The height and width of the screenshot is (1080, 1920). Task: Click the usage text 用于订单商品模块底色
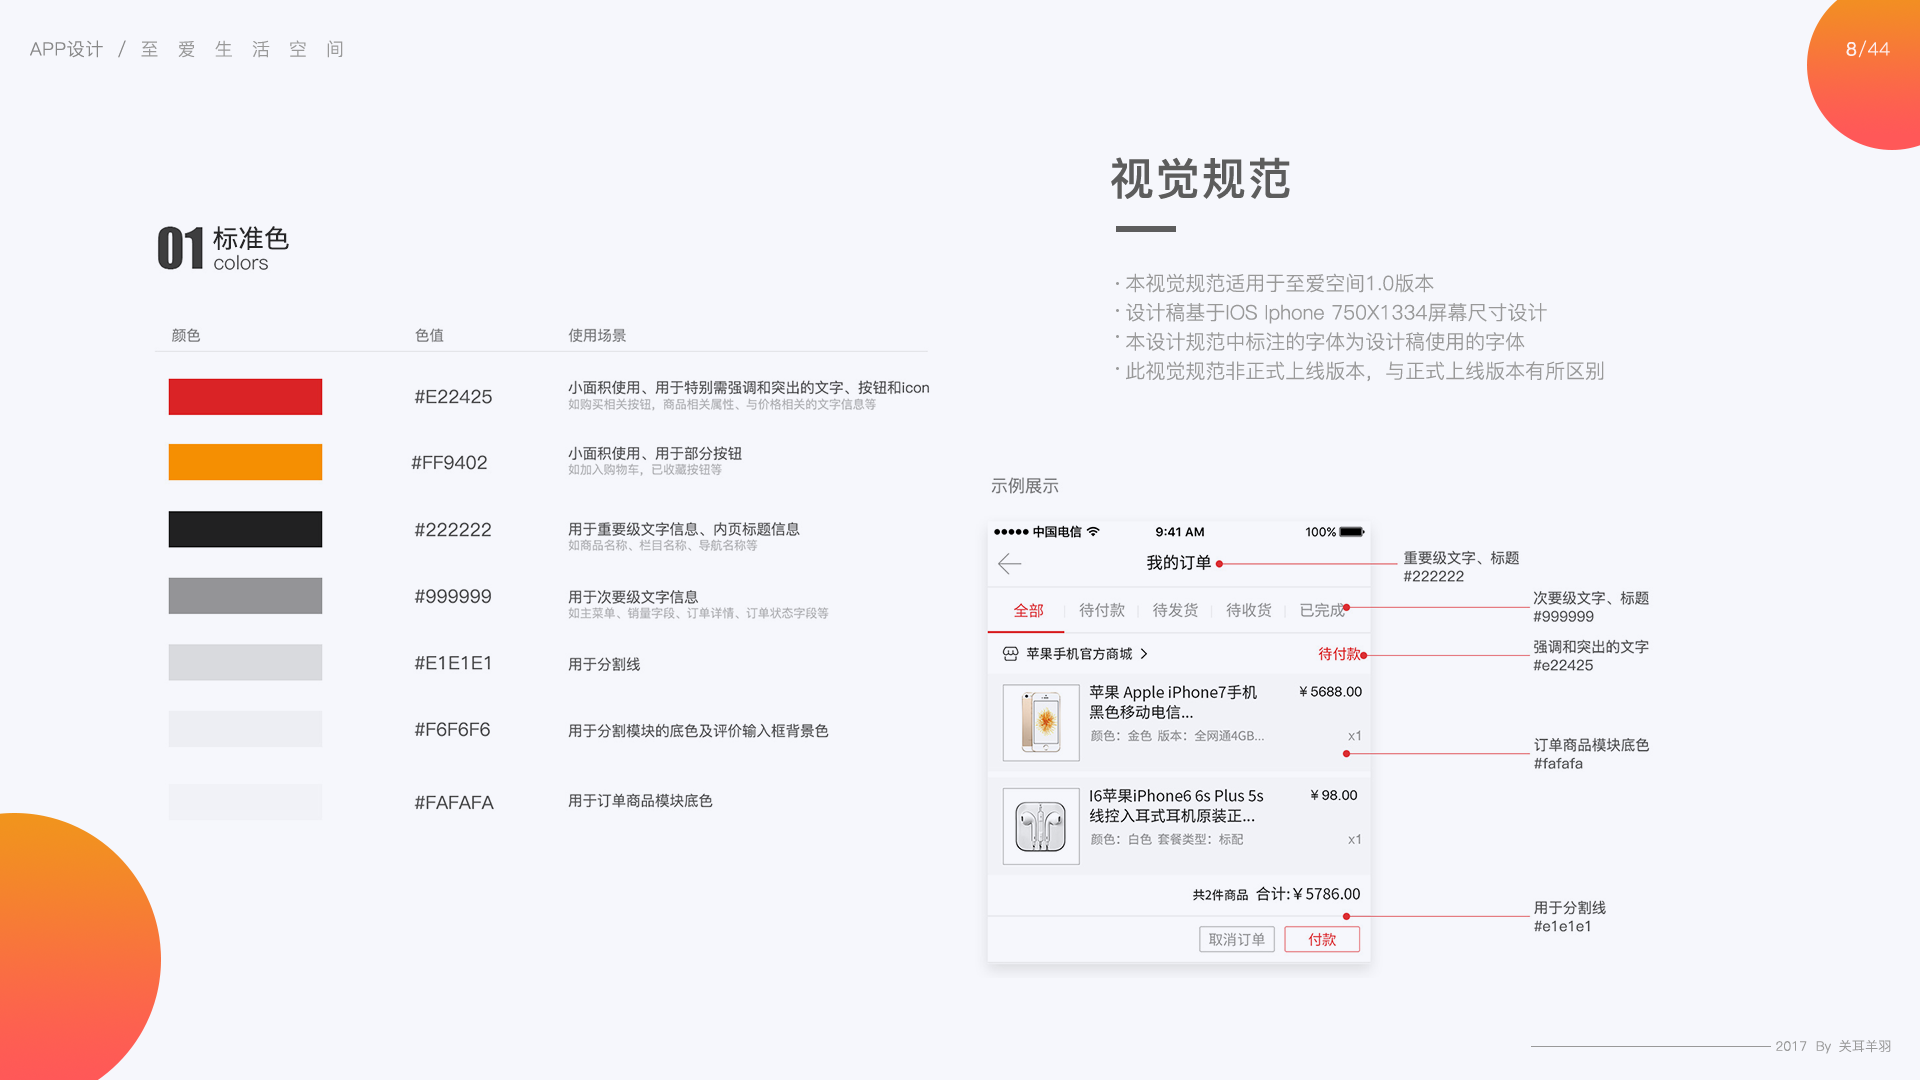coord(640,801)
